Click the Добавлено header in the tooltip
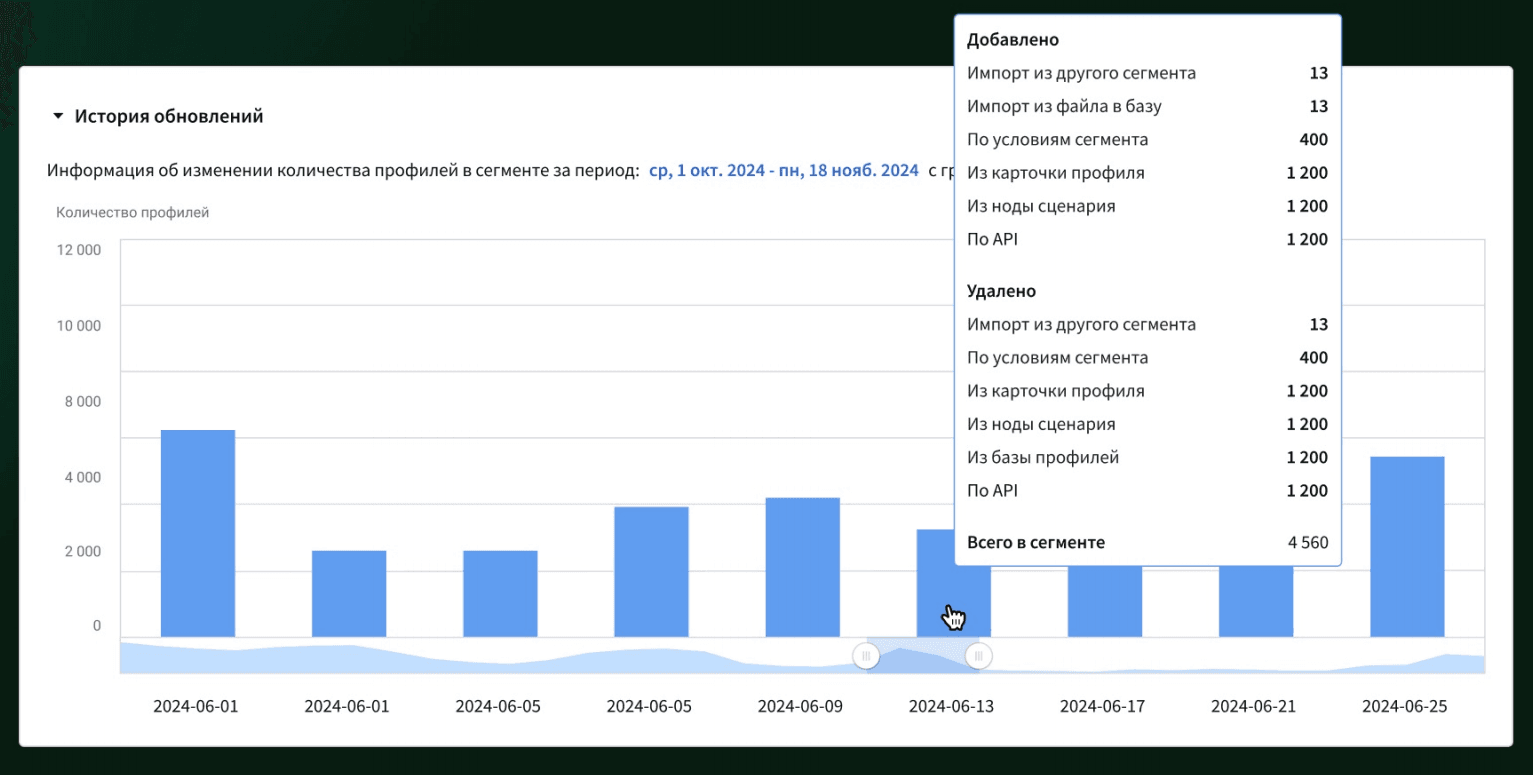 pos(1011,40)
